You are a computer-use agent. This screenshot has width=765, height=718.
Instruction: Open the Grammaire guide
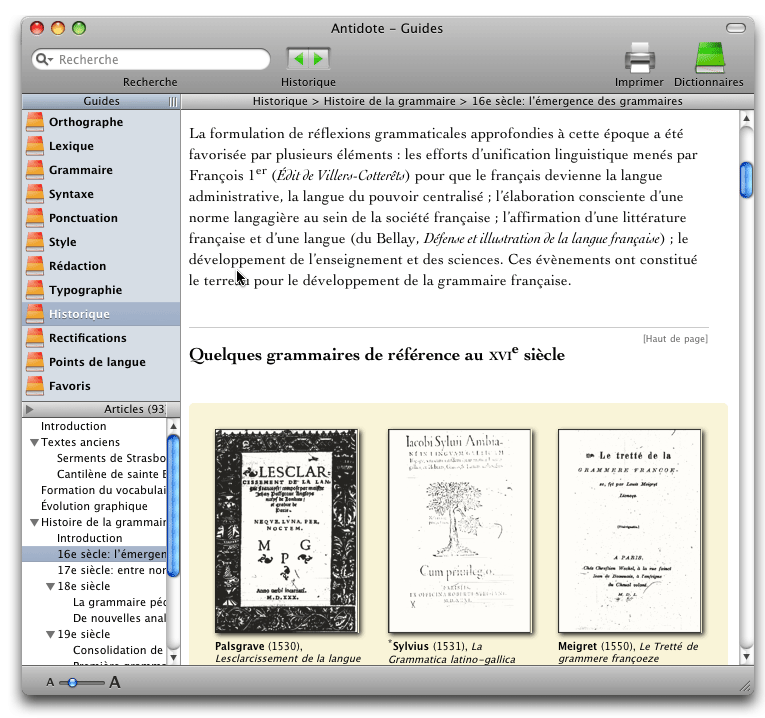(x=81, y=170)
